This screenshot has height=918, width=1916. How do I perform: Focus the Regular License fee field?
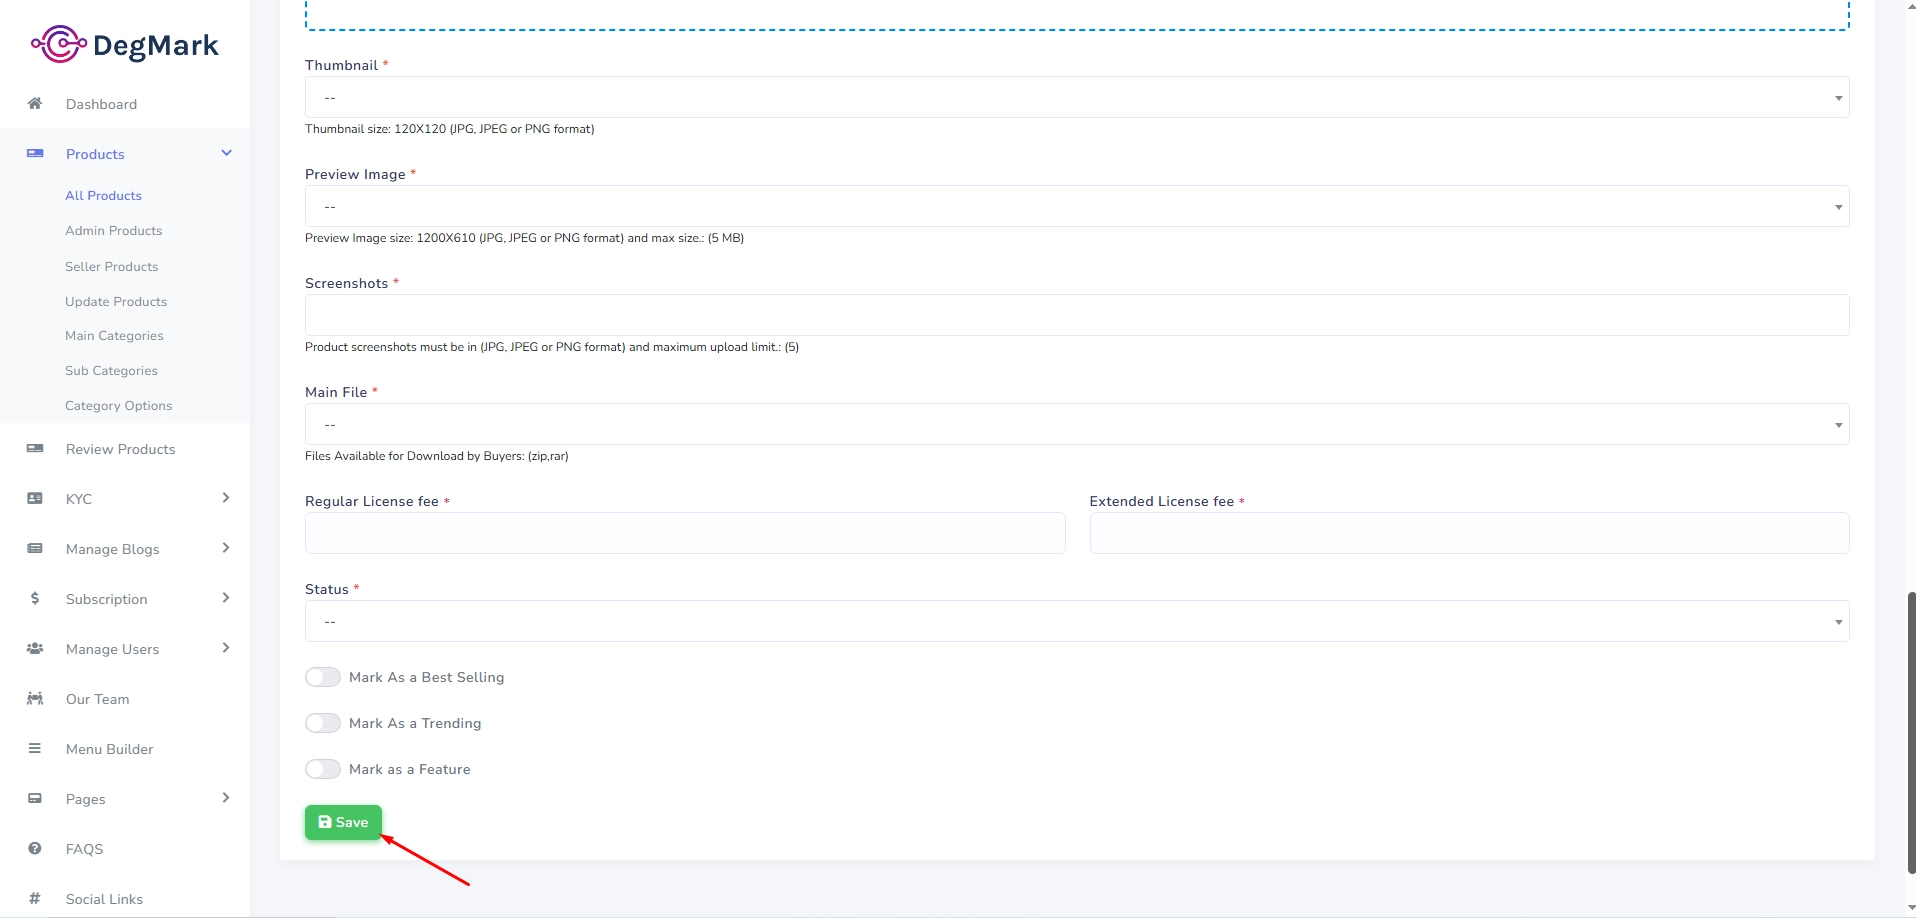pos(685,534)
